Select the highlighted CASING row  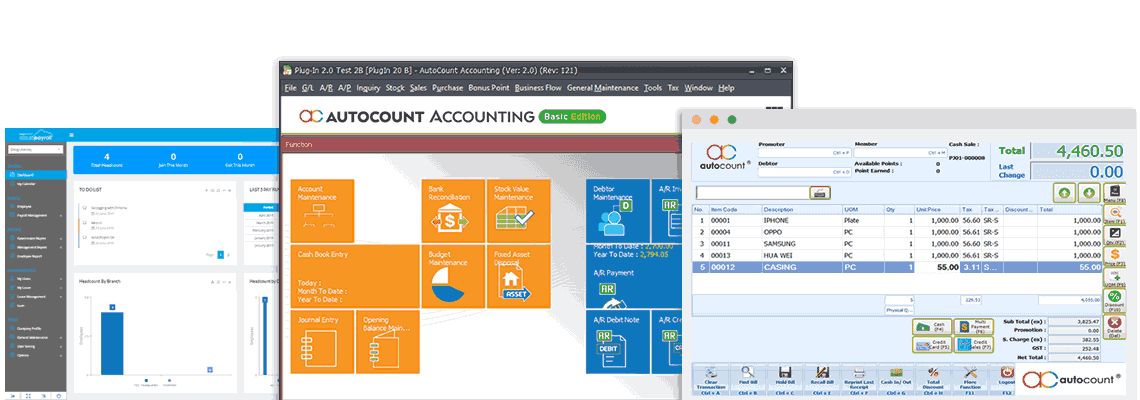897,268
